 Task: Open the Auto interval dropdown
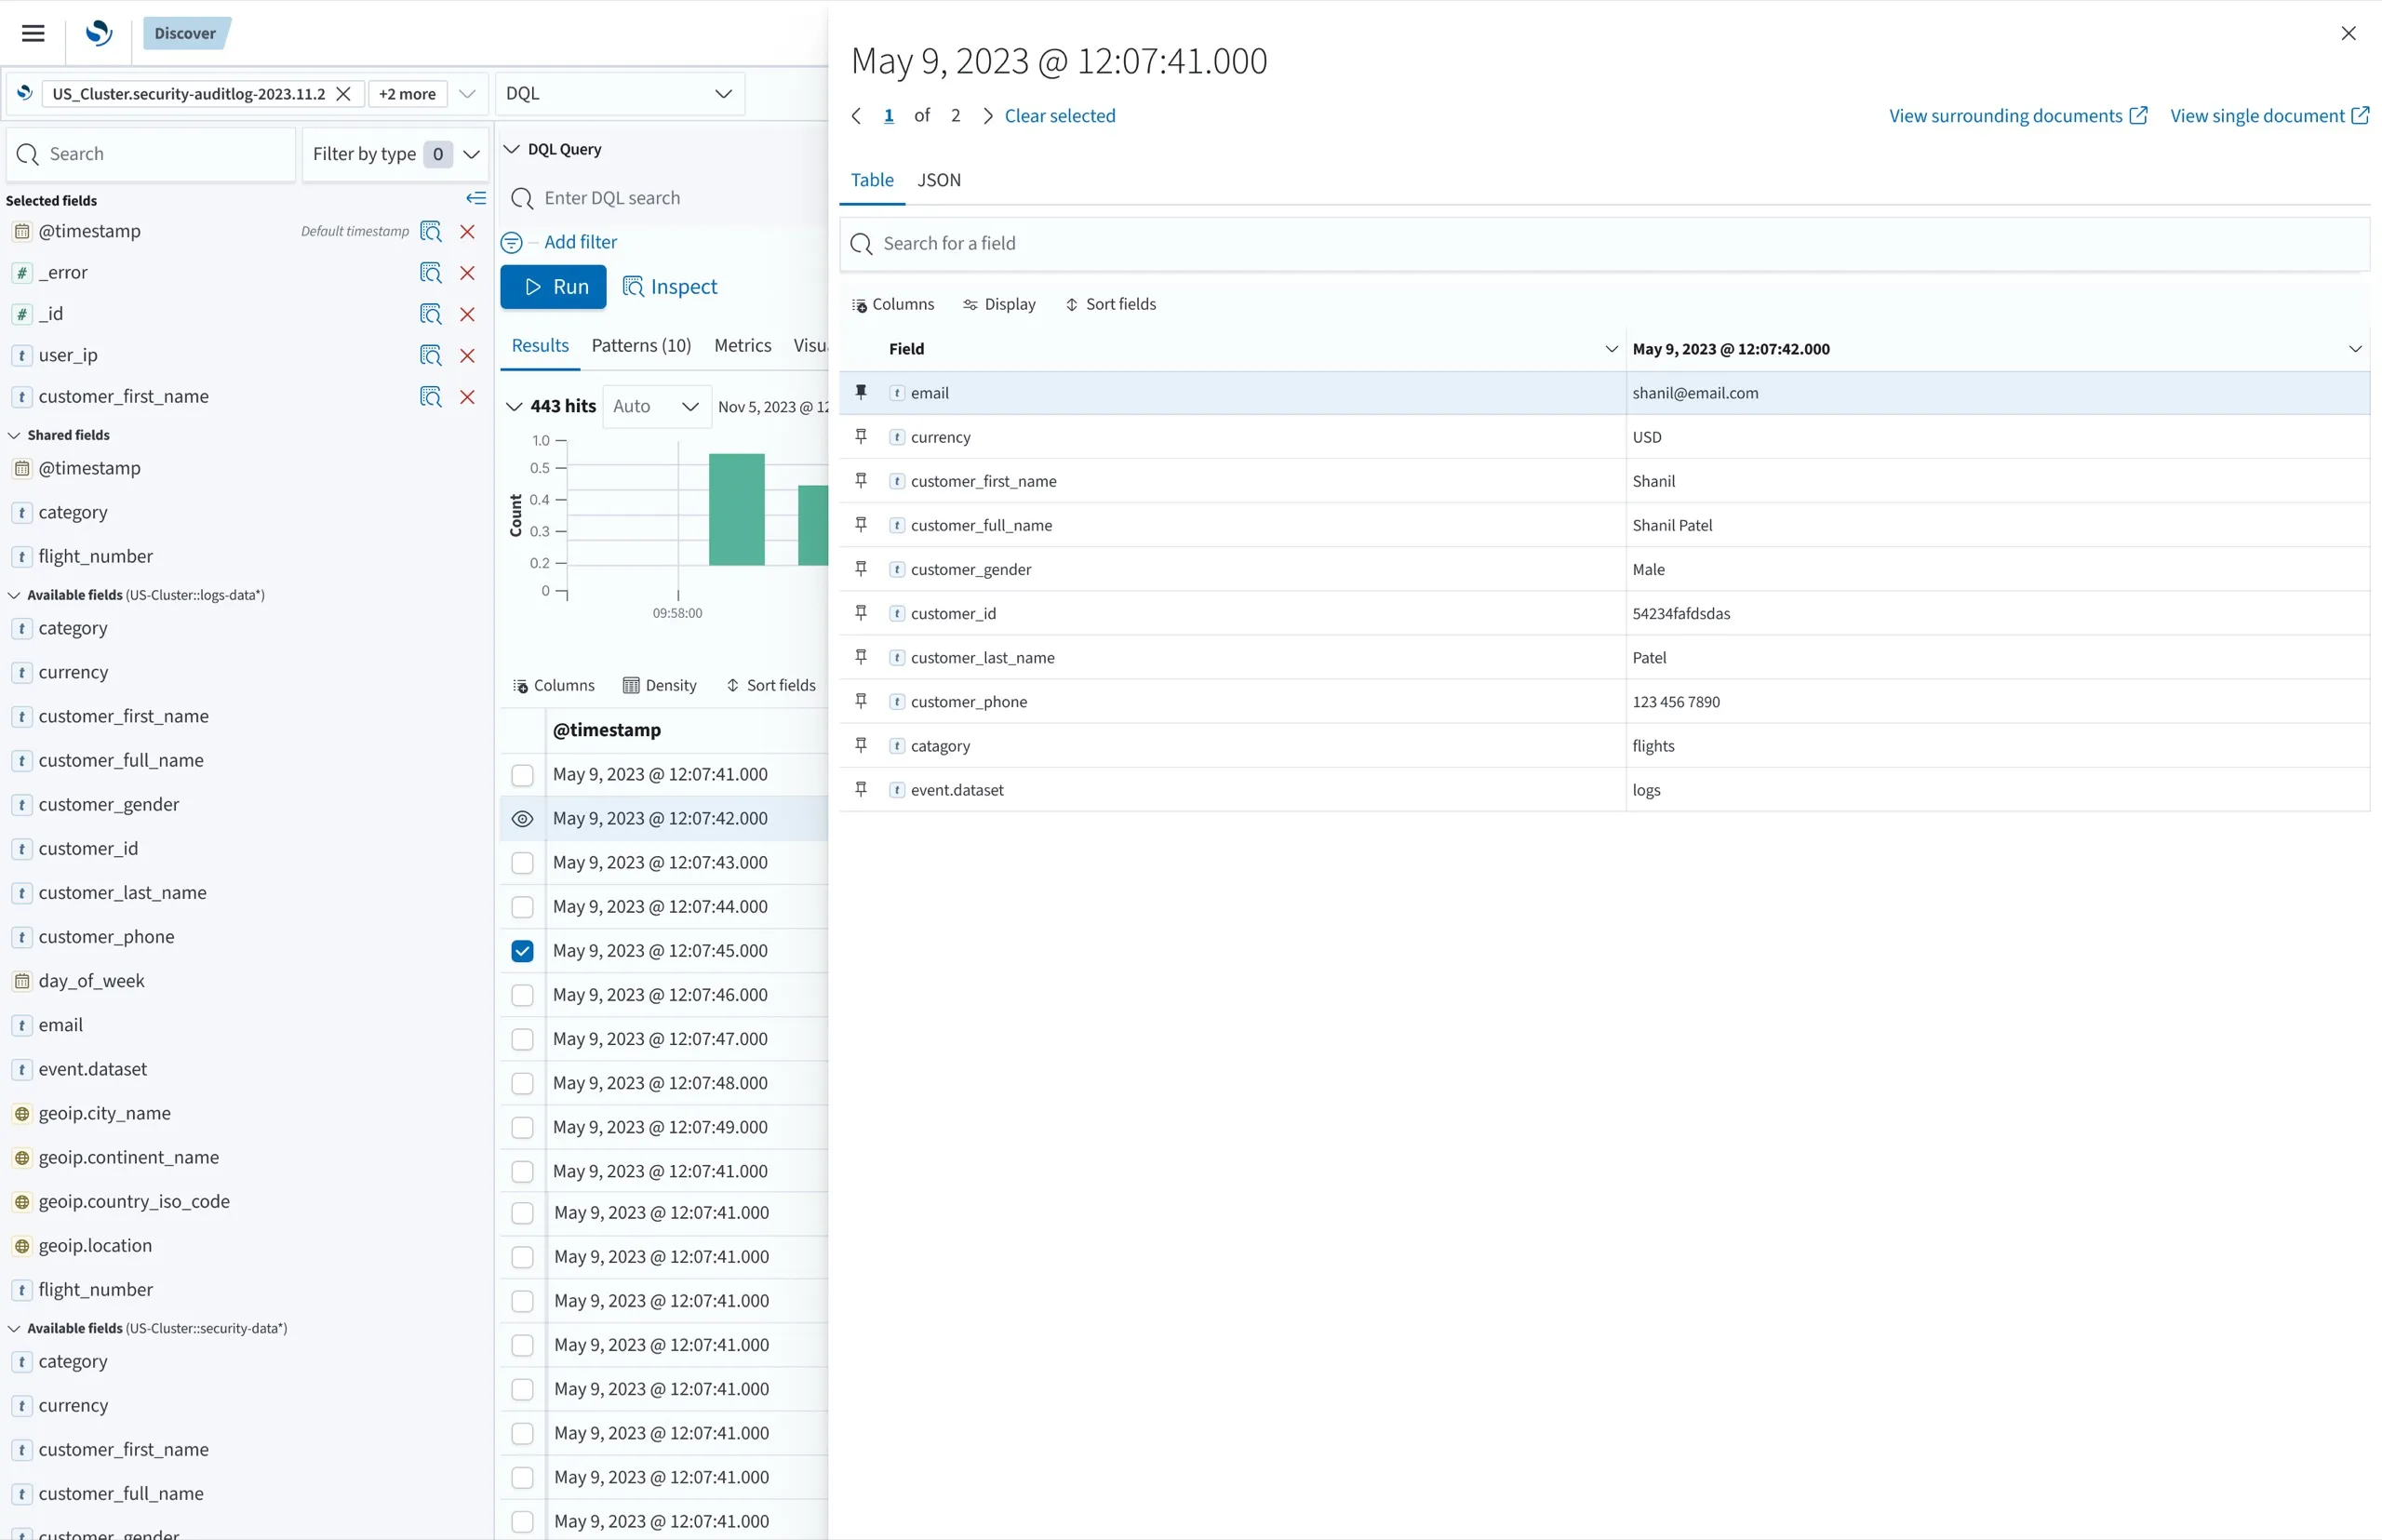click(x=656, y=406)
